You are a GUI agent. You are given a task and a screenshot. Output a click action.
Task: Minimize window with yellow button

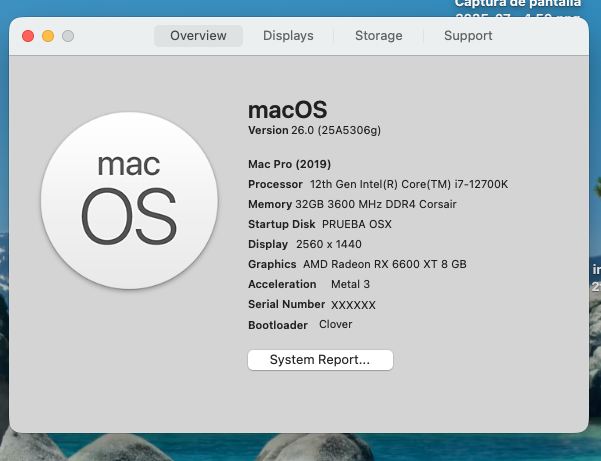(48, 36)
